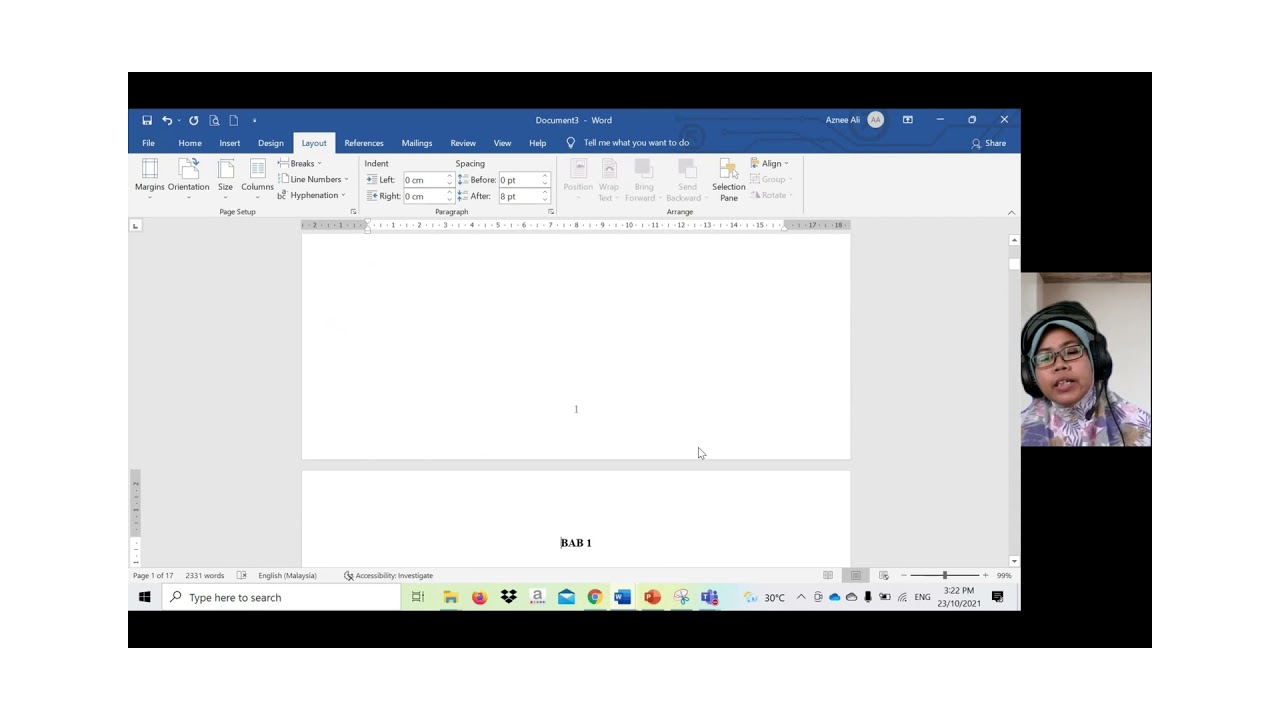
Task: Click the tab selector at the ruler corner
Action: click(x=136, y=226)
